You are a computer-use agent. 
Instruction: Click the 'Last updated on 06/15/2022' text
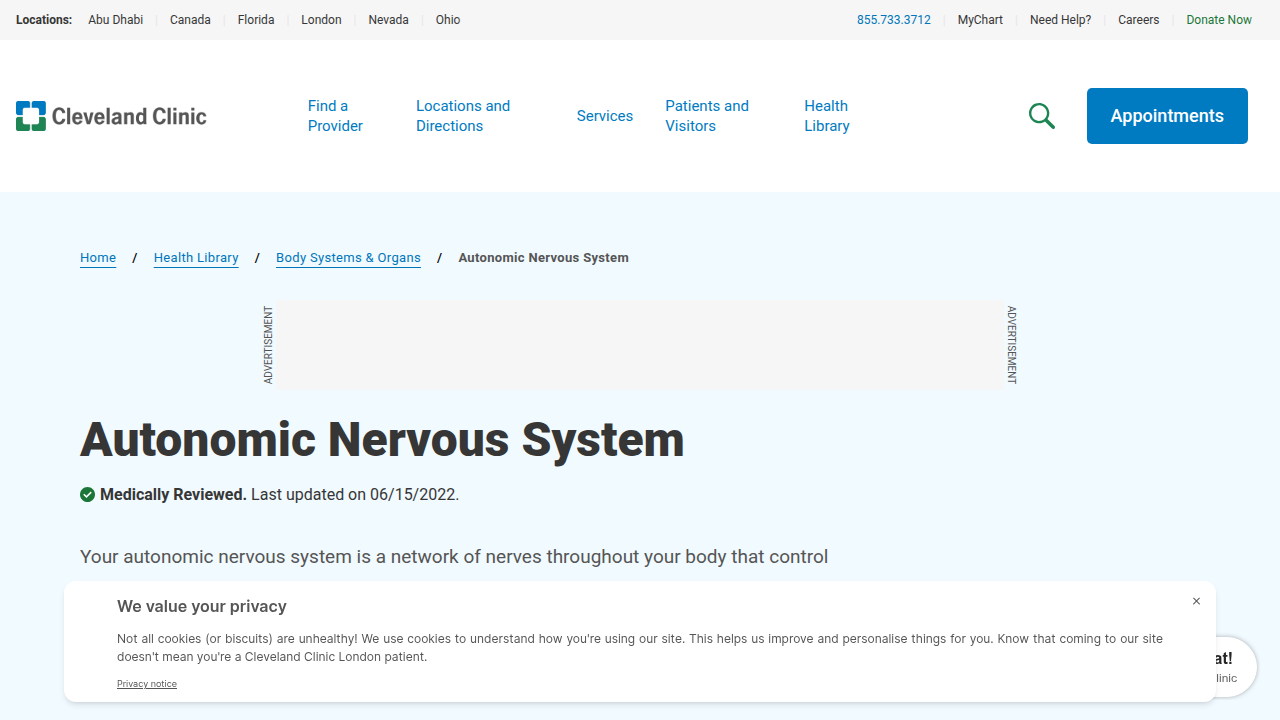point(355,494)
